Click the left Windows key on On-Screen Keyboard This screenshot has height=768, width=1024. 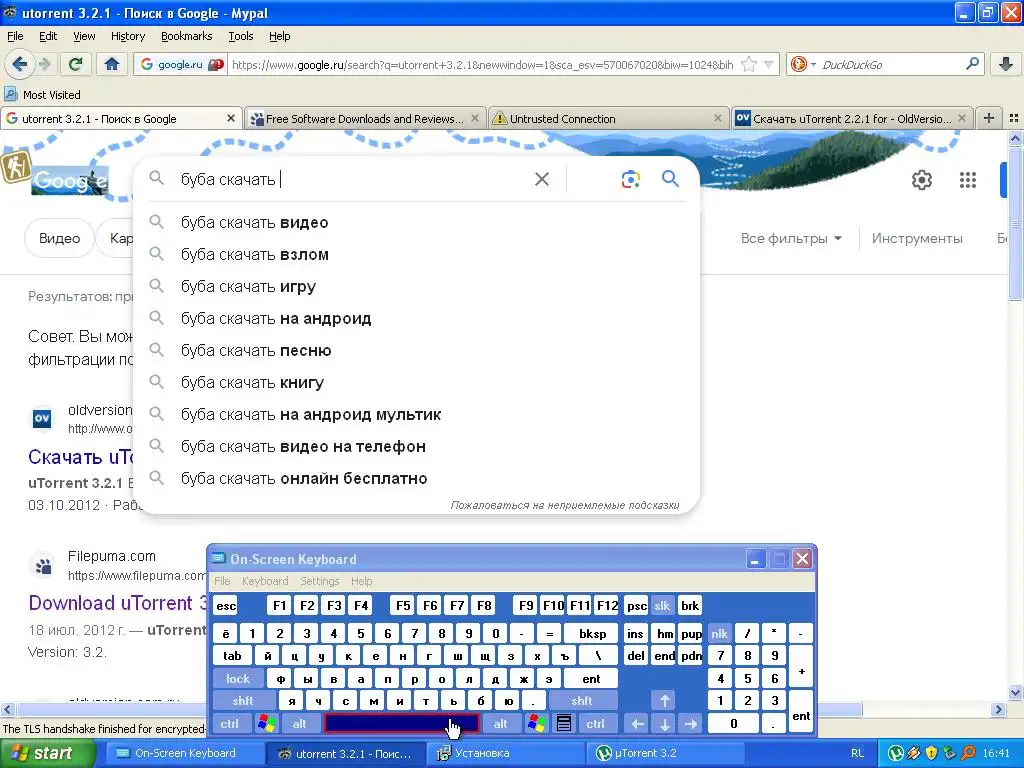pyautogui.click(x=266, y=723)
